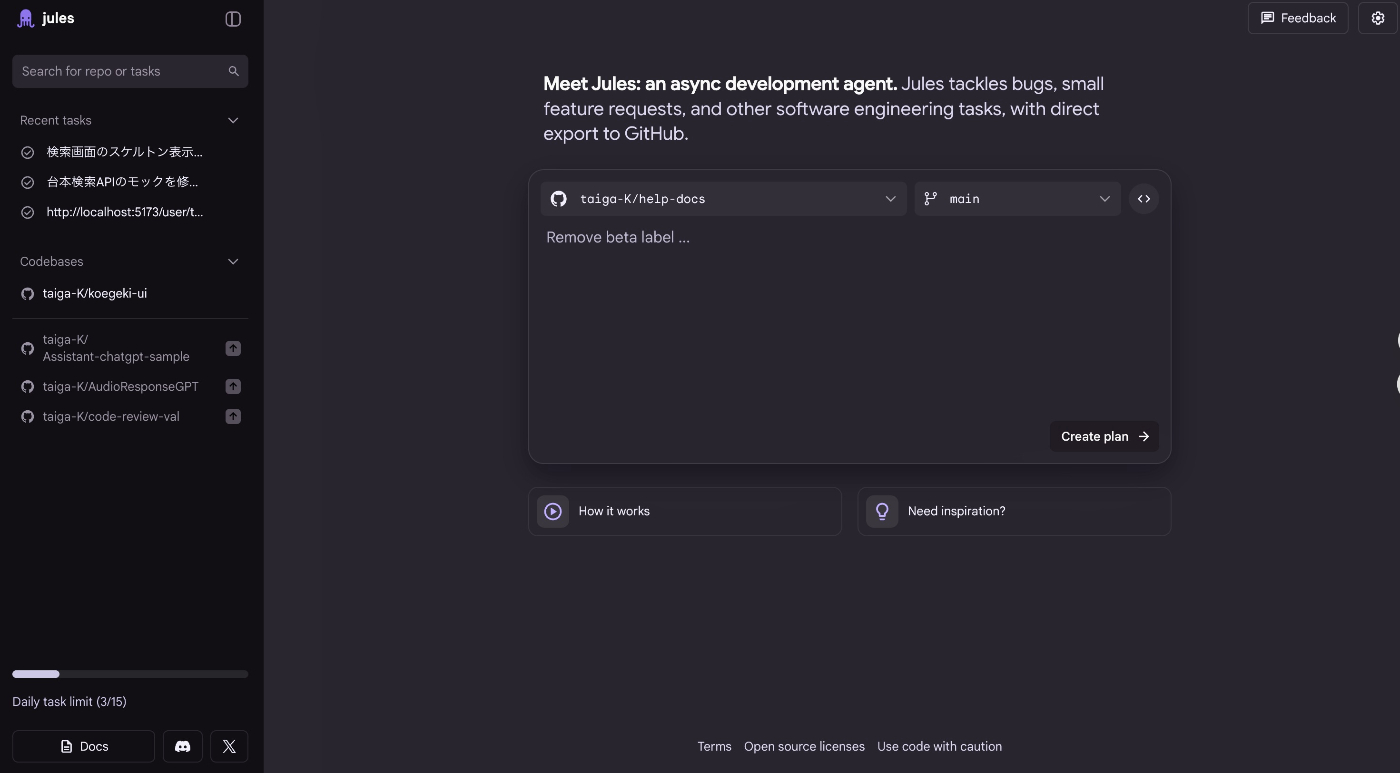This screenshot has height=773, width=1400.
Task: Click the daily task limit progress bar
Action: click(130, 674)
